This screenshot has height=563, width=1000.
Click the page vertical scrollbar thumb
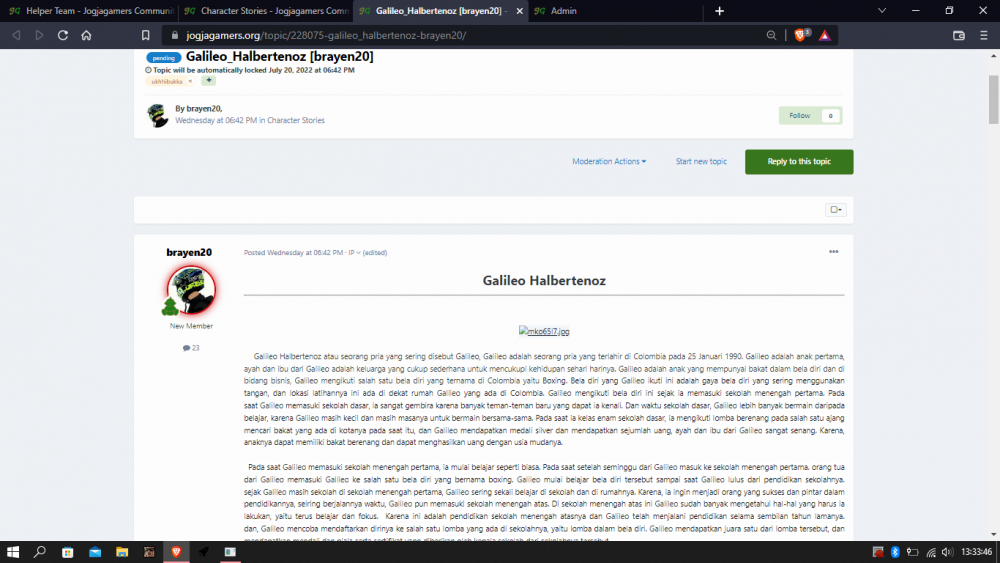[x=993, y=99]
